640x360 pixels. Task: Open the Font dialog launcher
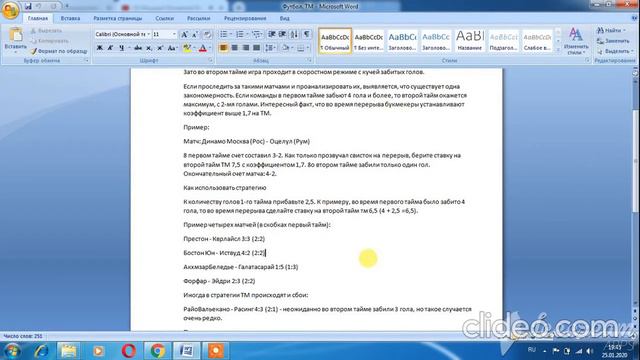point(211,60)
